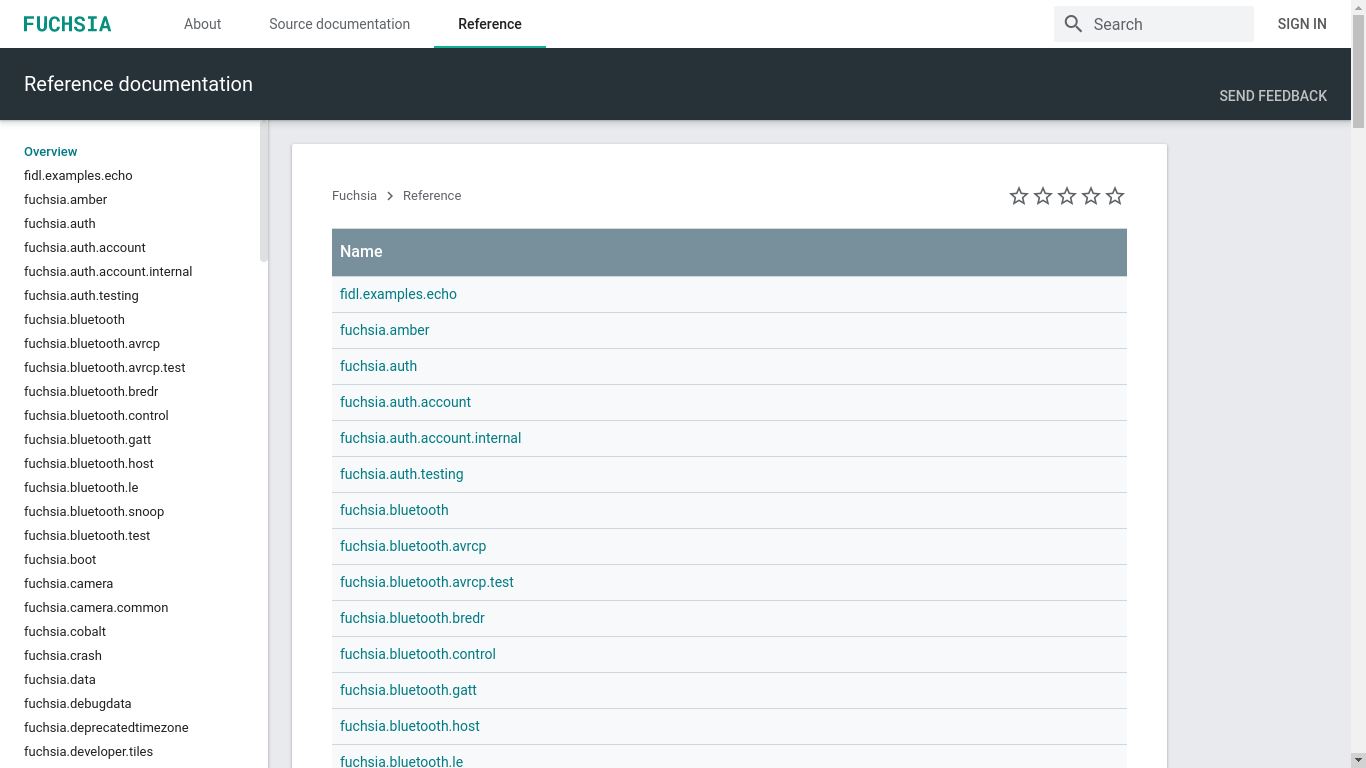Open the Source documentation tab
The image size is (1366, 768).
(339, 24)
